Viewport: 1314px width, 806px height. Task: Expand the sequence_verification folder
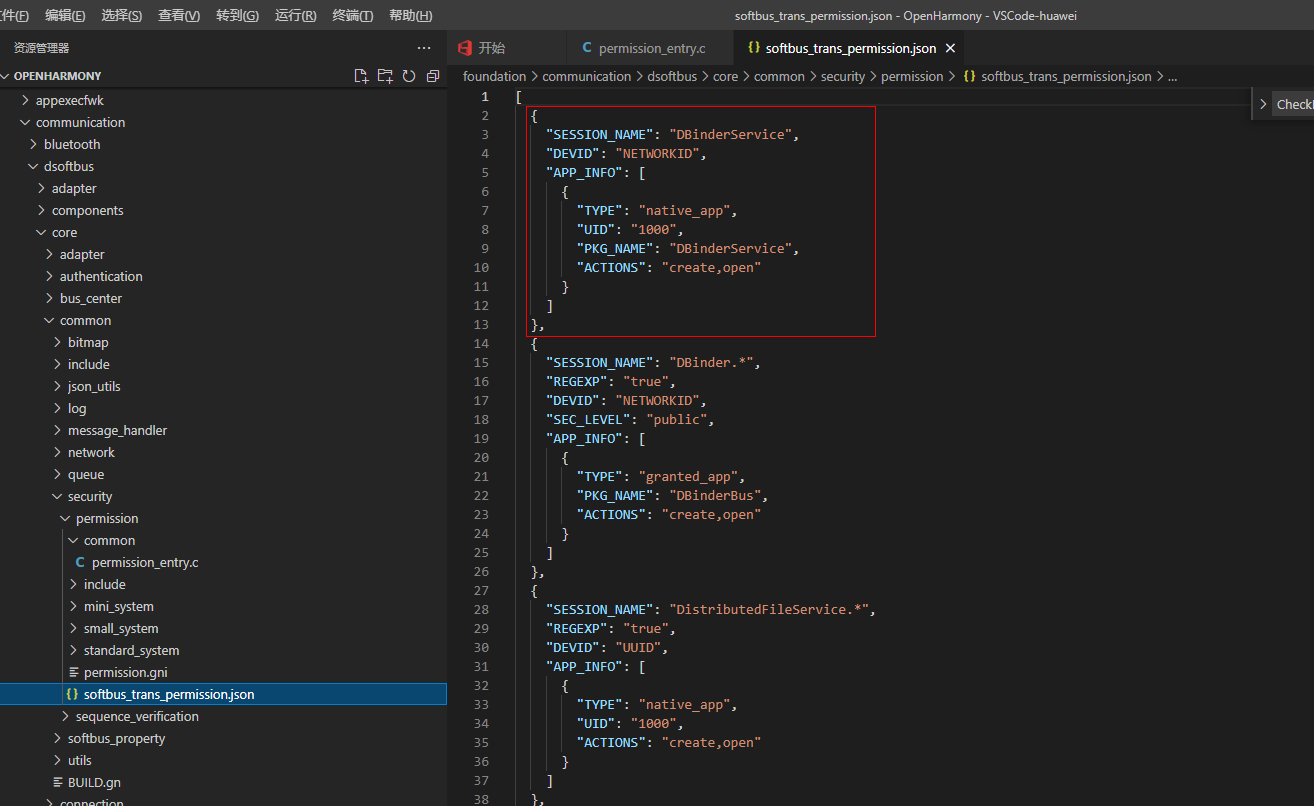[x=137, y=716]
